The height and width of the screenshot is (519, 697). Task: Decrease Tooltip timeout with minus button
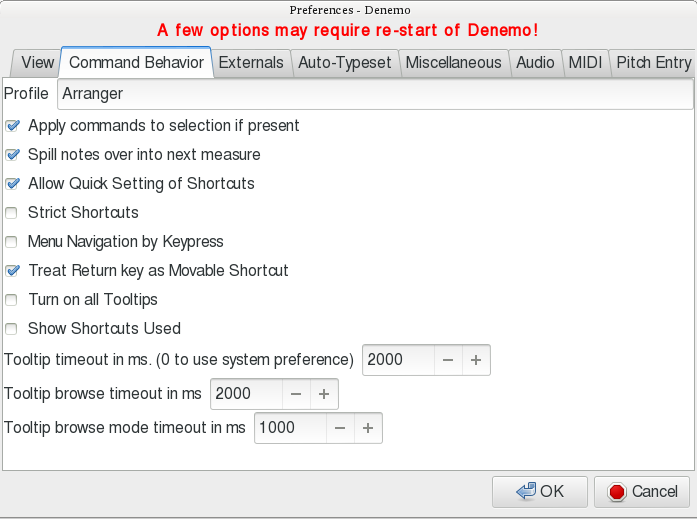click(x=448, y=360)
